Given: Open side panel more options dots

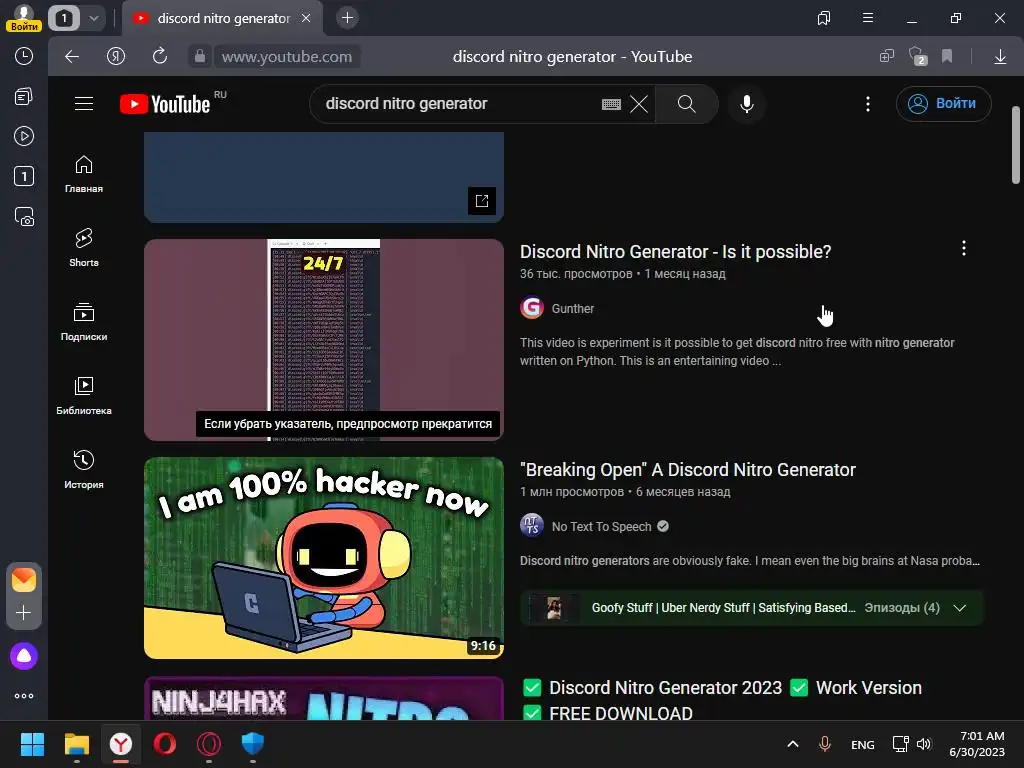Looking at the screenshot, I should 24,696.
